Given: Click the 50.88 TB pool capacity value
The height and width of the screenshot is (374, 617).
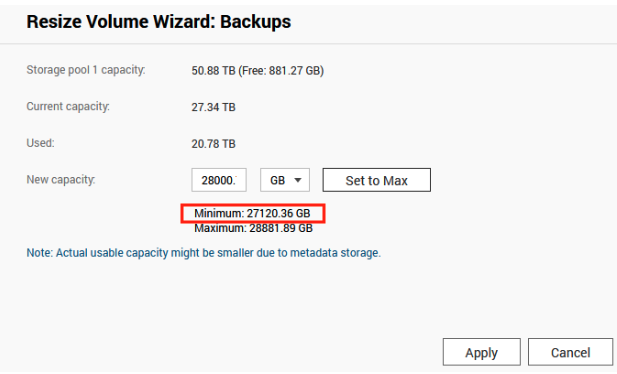Looking at the screenshot, I should [x=213, y=71].
